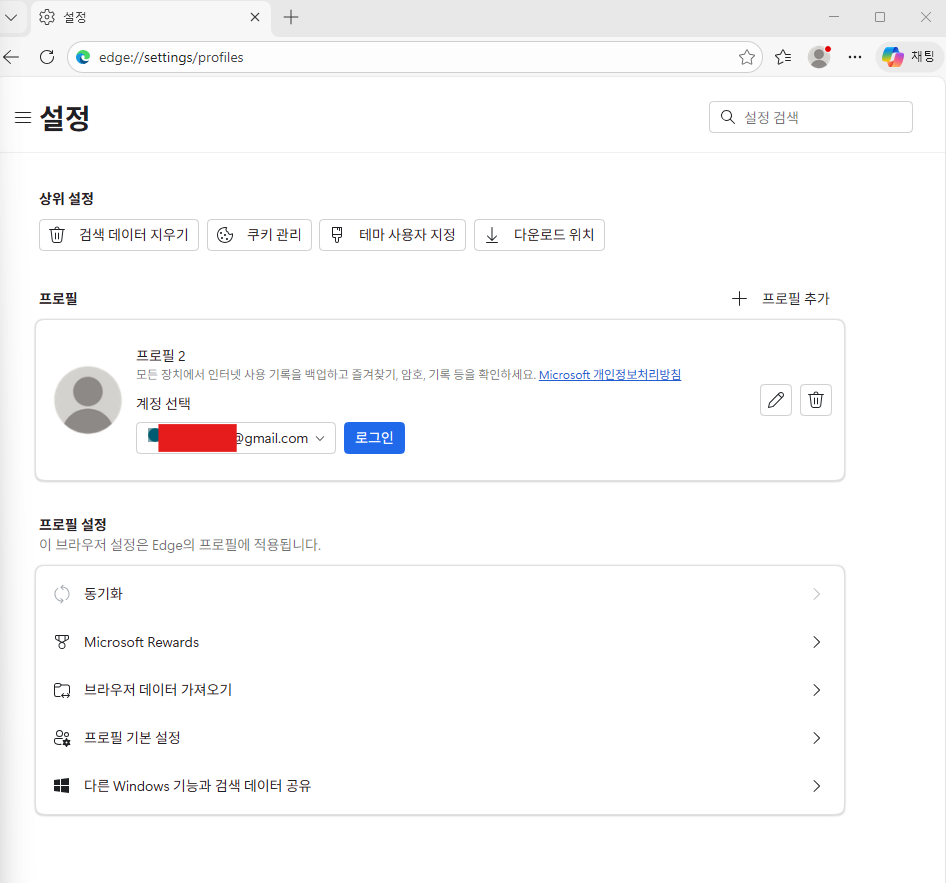The height and width of the screenshot is (883, 946).
Task: Open the Microsoft 개인정보처리방침 link
Action: [610, 374]
